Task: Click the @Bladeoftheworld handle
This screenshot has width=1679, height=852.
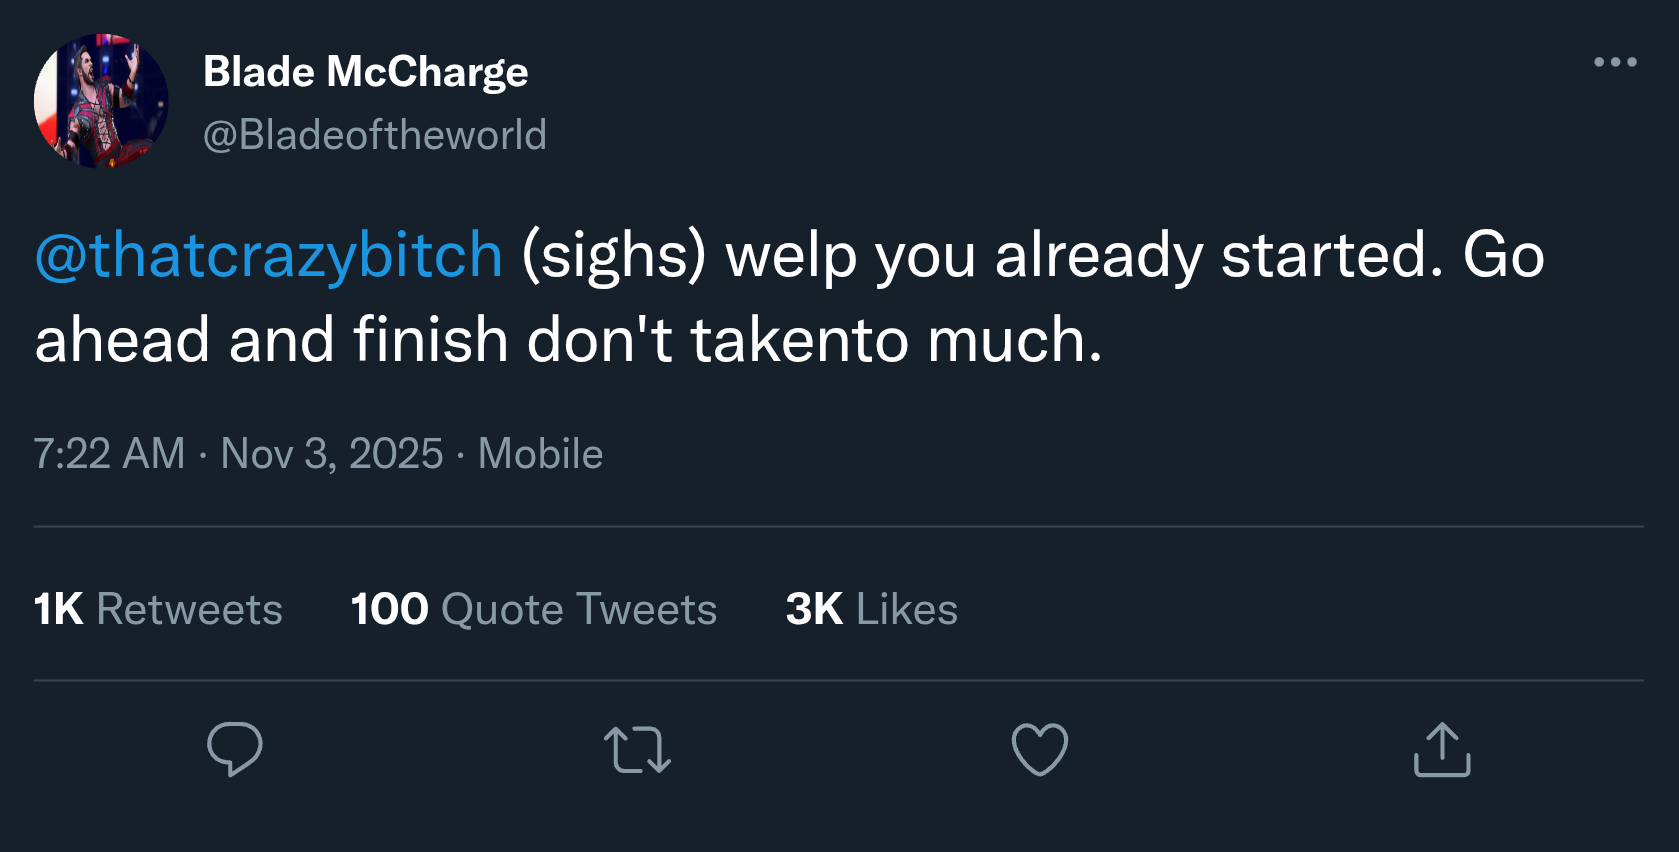Action: tap(375, 135)
